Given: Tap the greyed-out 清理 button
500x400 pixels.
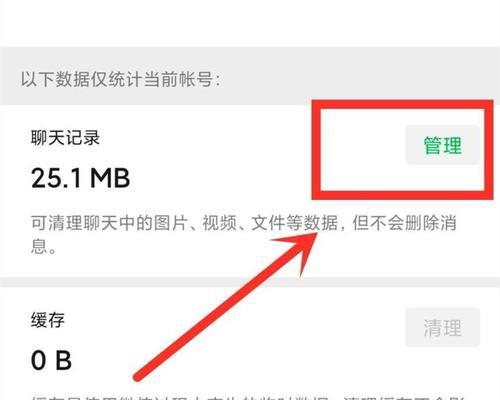Looking at the screenshot, I should click(x=442, y=328).
